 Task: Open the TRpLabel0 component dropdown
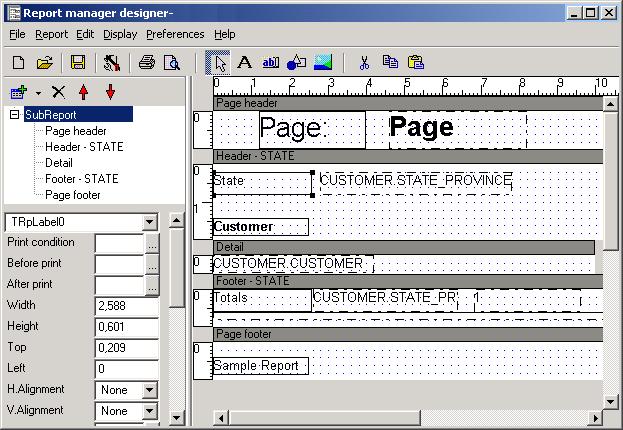coord(150,222)
